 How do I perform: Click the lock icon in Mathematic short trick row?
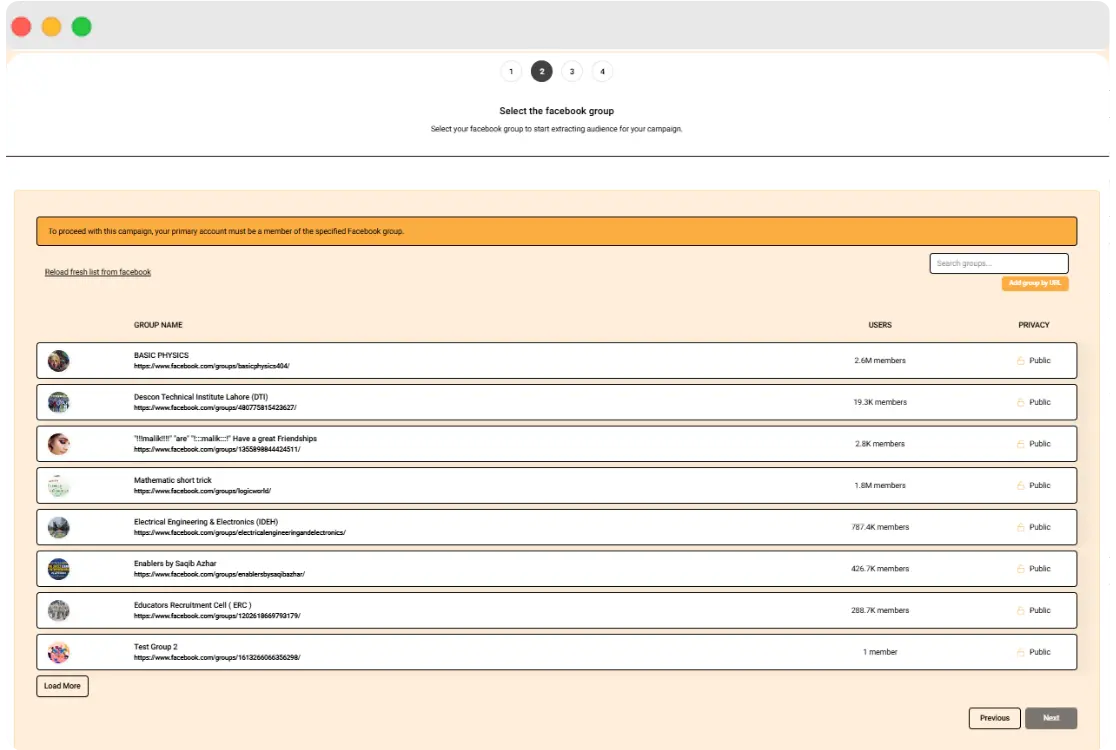pyautogui.click(x=1020, y=486)
